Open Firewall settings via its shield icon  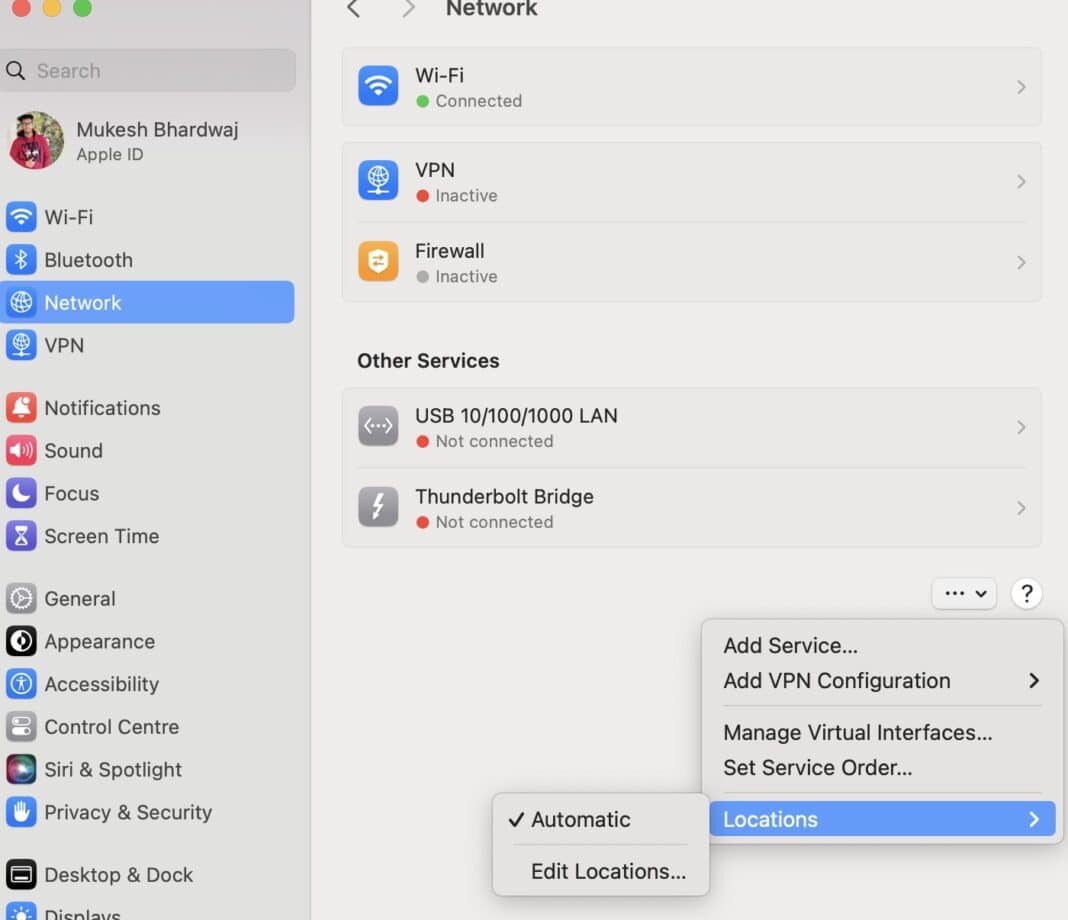tap(378, 261)
